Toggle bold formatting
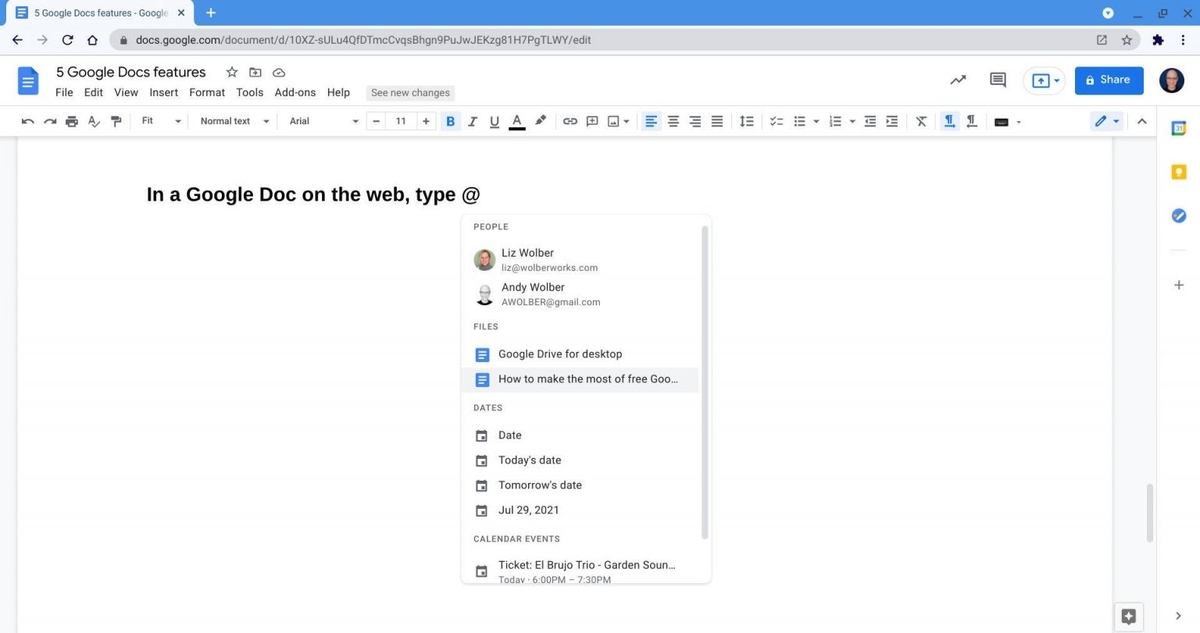Screen dimensions: 1200x633 (450, 121)
